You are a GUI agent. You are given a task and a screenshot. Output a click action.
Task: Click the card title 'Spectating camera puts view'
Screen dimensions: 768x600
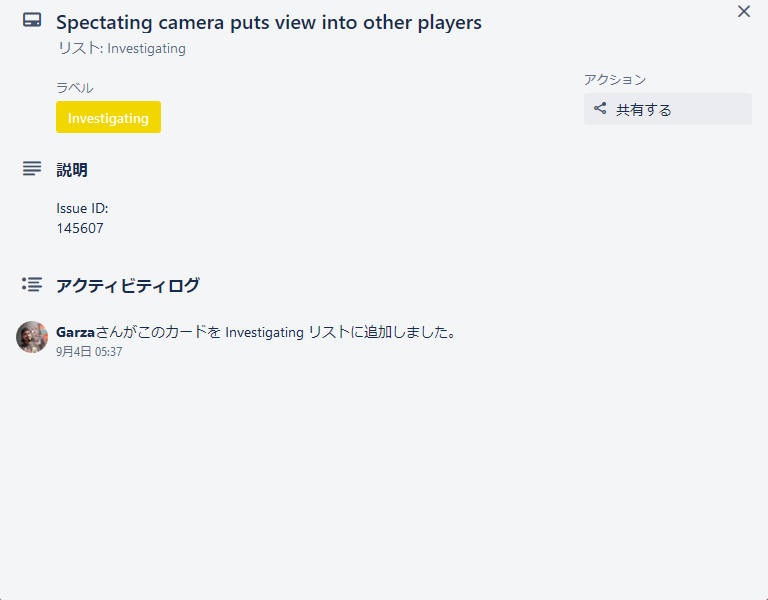pyautogui.click(x=268, y=22)
